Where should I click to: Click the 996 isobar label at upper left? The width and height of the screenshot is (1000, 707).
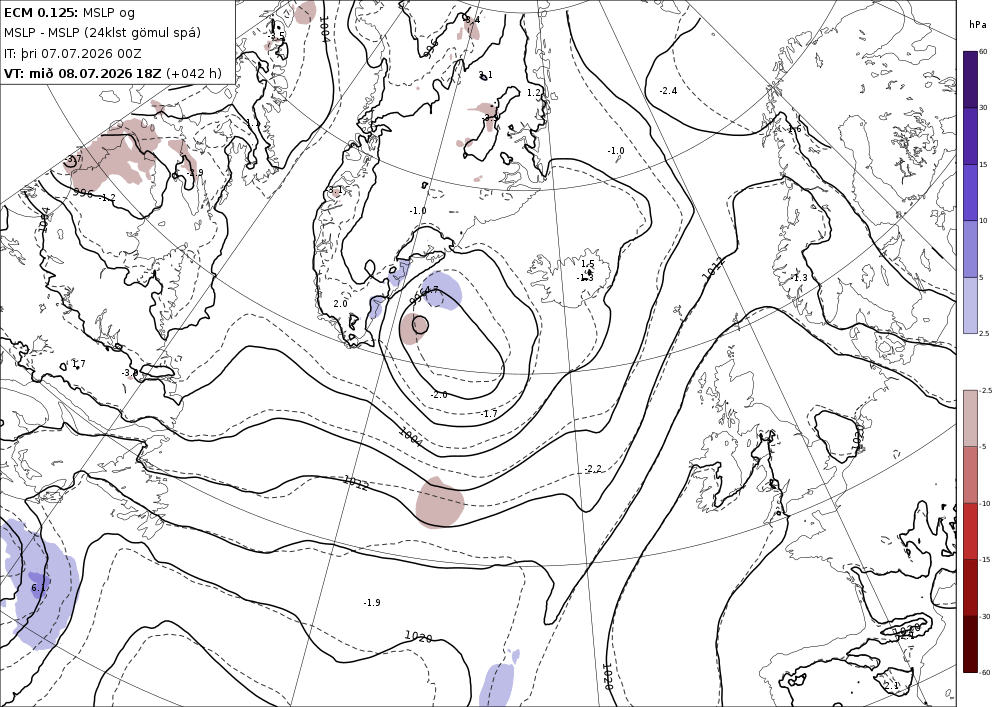click(84, 193)
